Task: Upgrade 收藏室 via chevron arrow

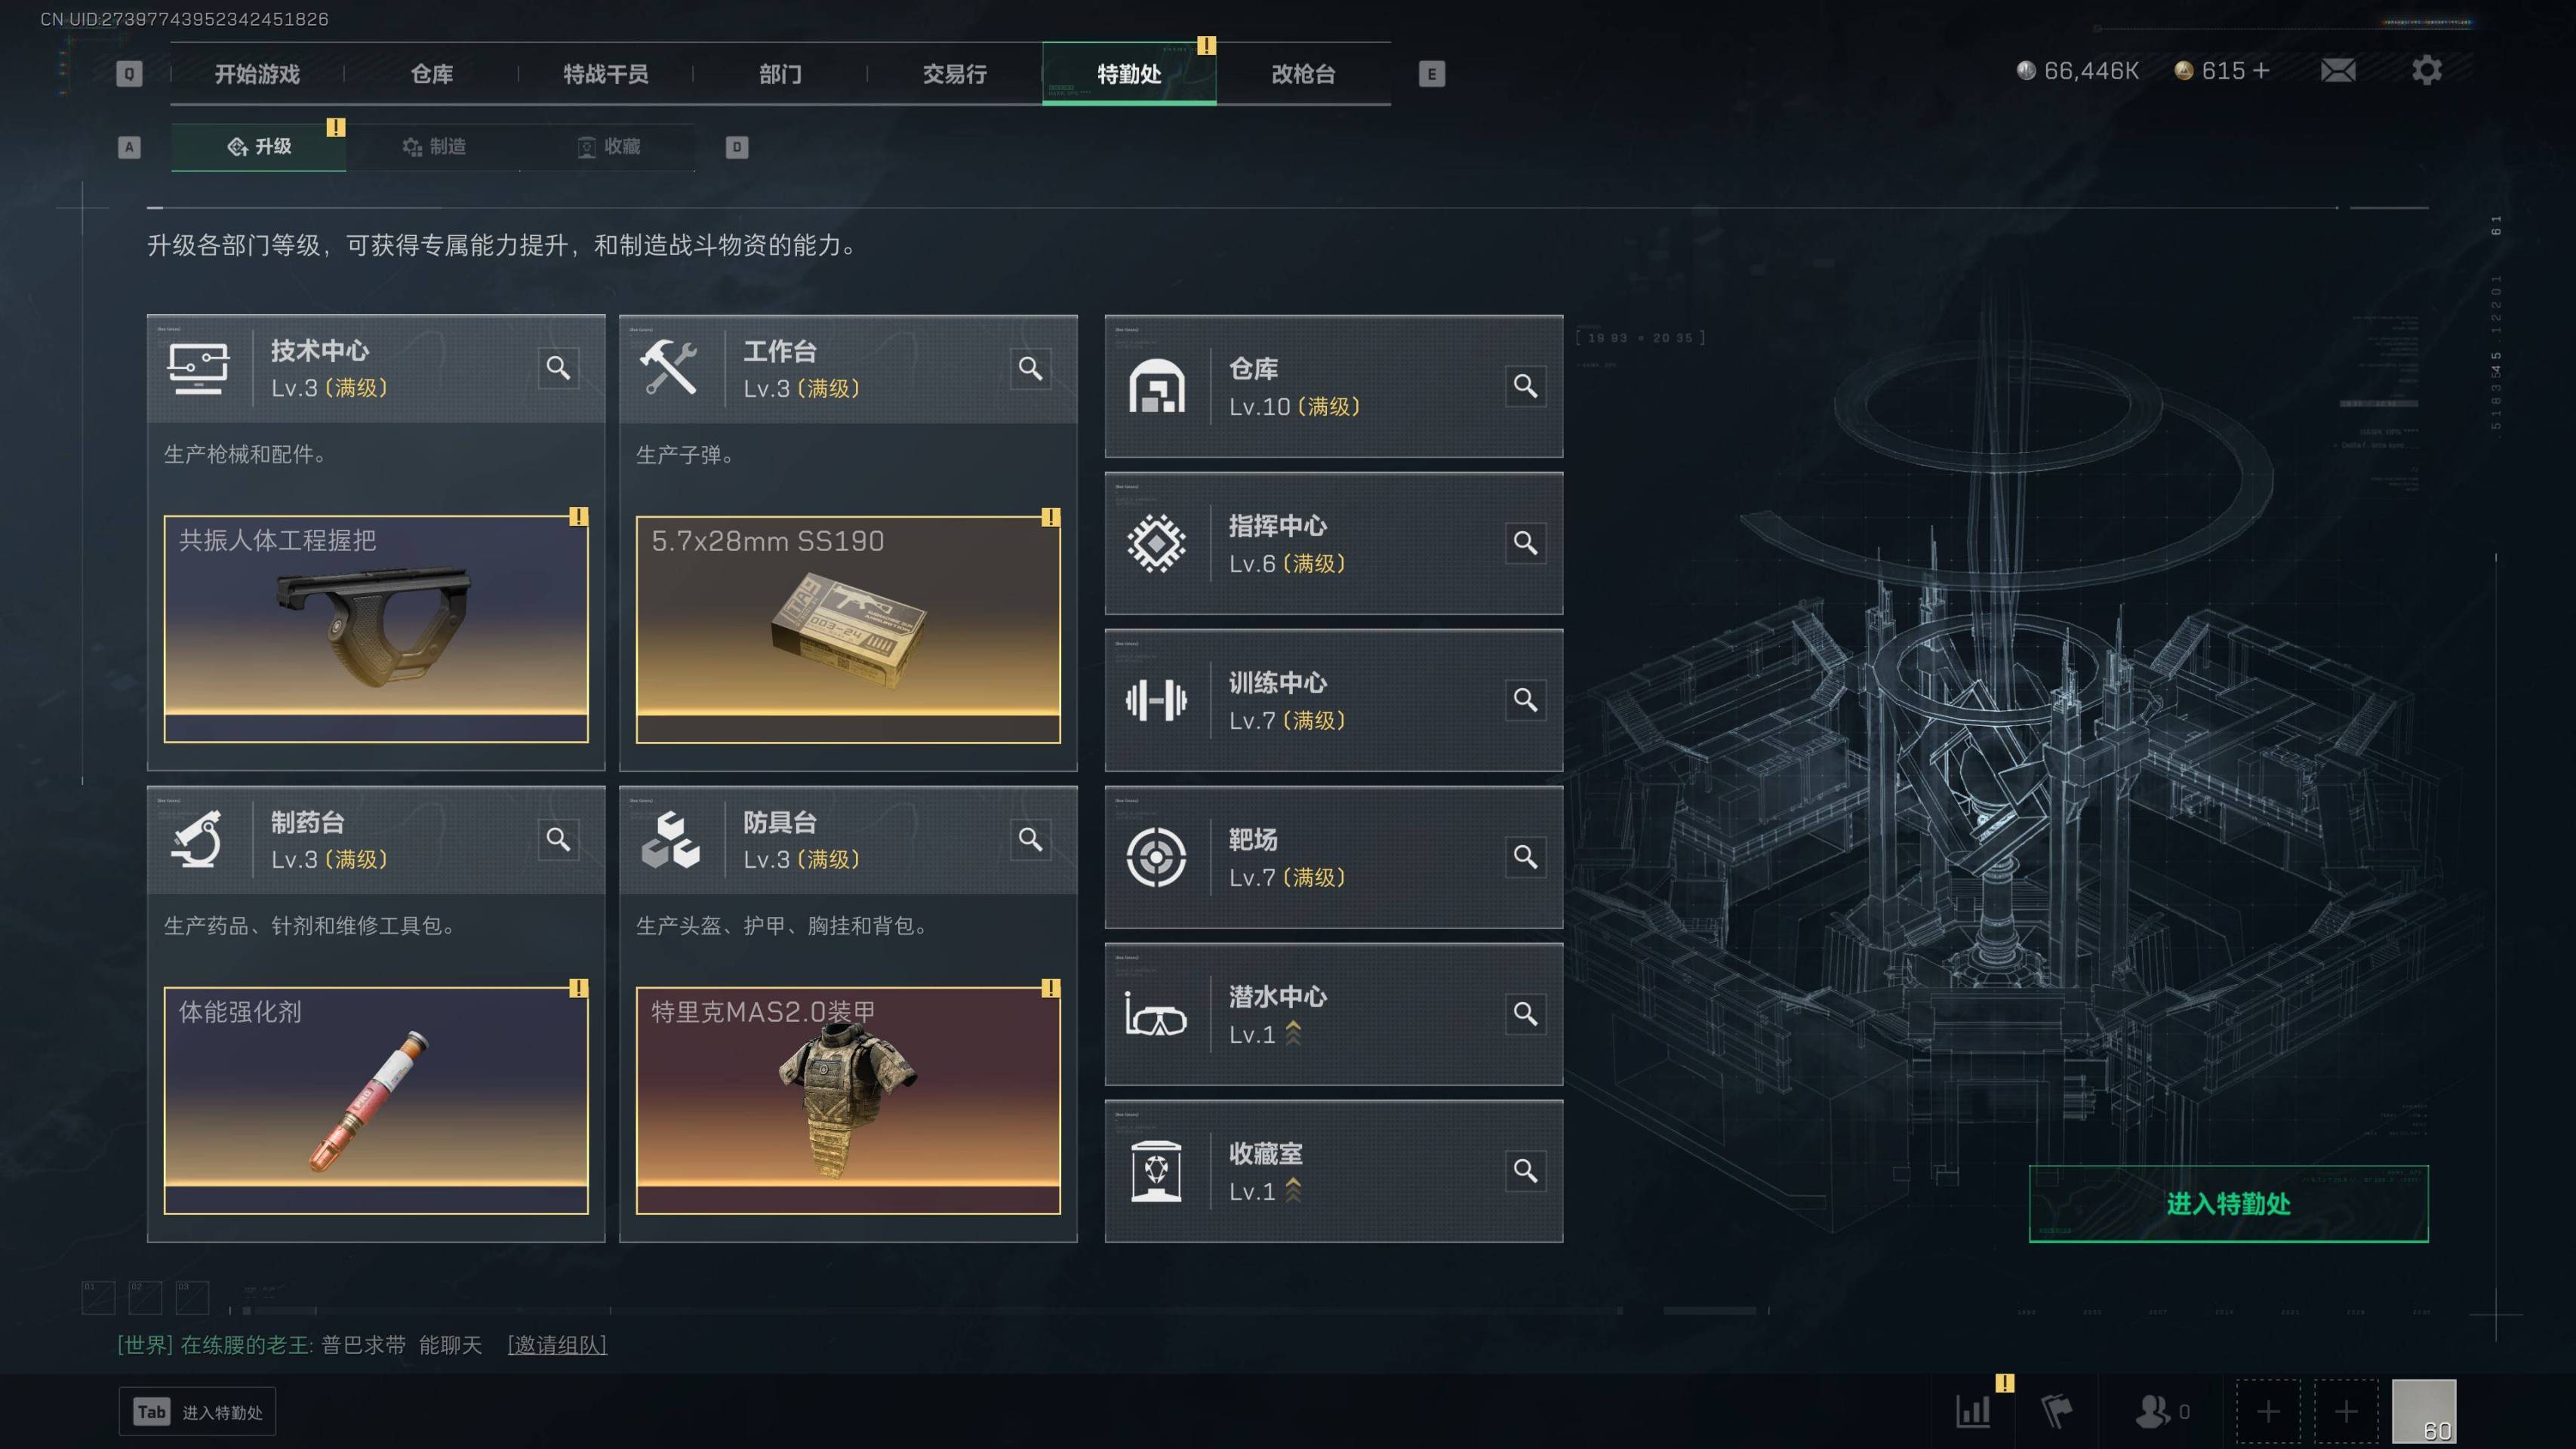Action: 1293,1190
